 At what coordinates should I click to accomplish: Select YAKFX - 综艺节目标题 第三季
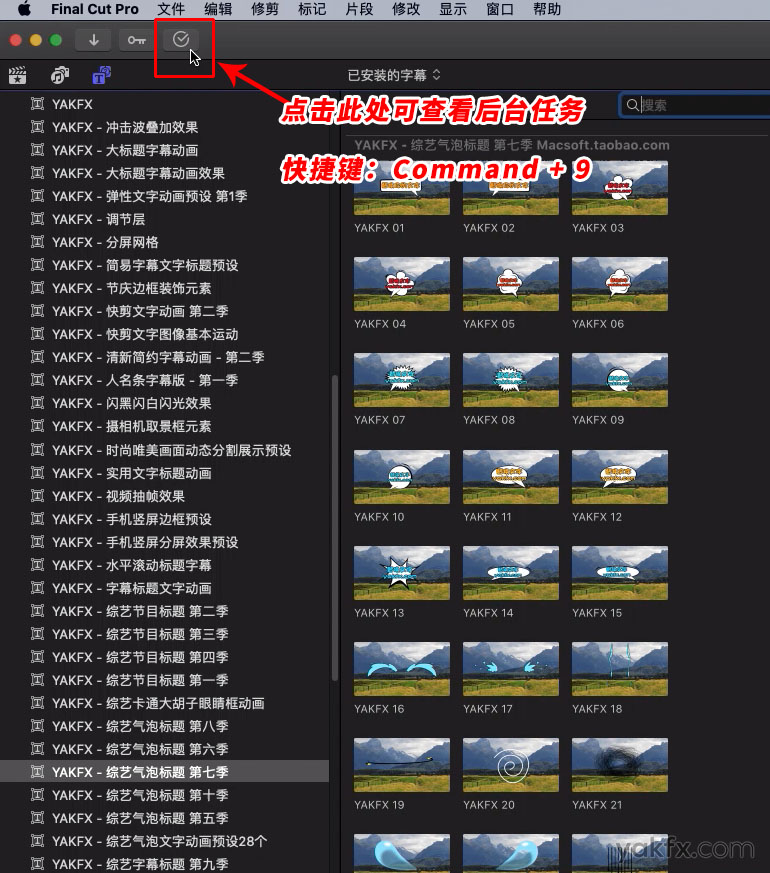(x=164, y=634)
